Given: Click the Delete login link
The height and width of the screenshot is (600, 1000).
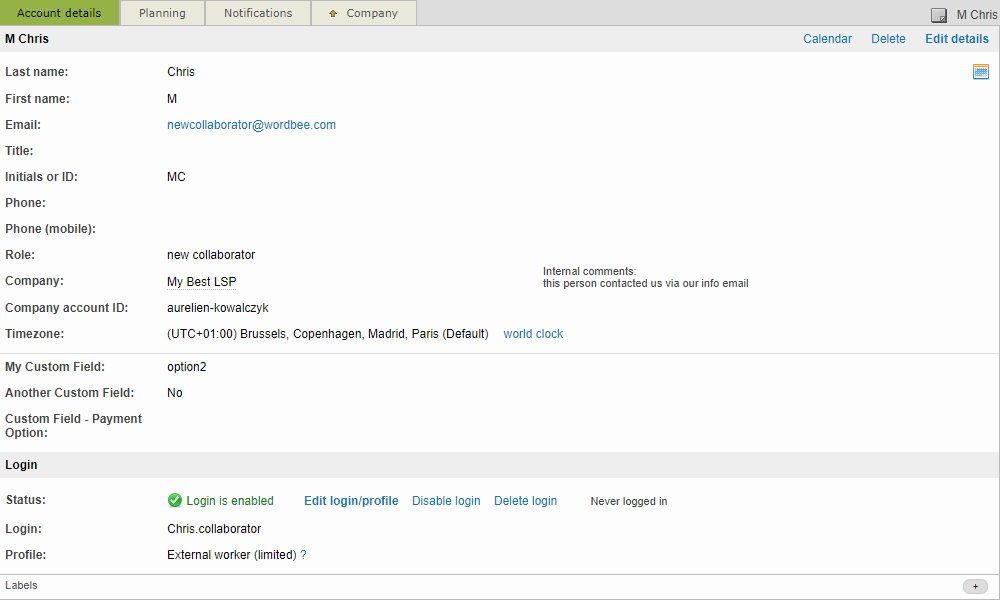Looking at the screenshot, I should click(x=525, y=501).
